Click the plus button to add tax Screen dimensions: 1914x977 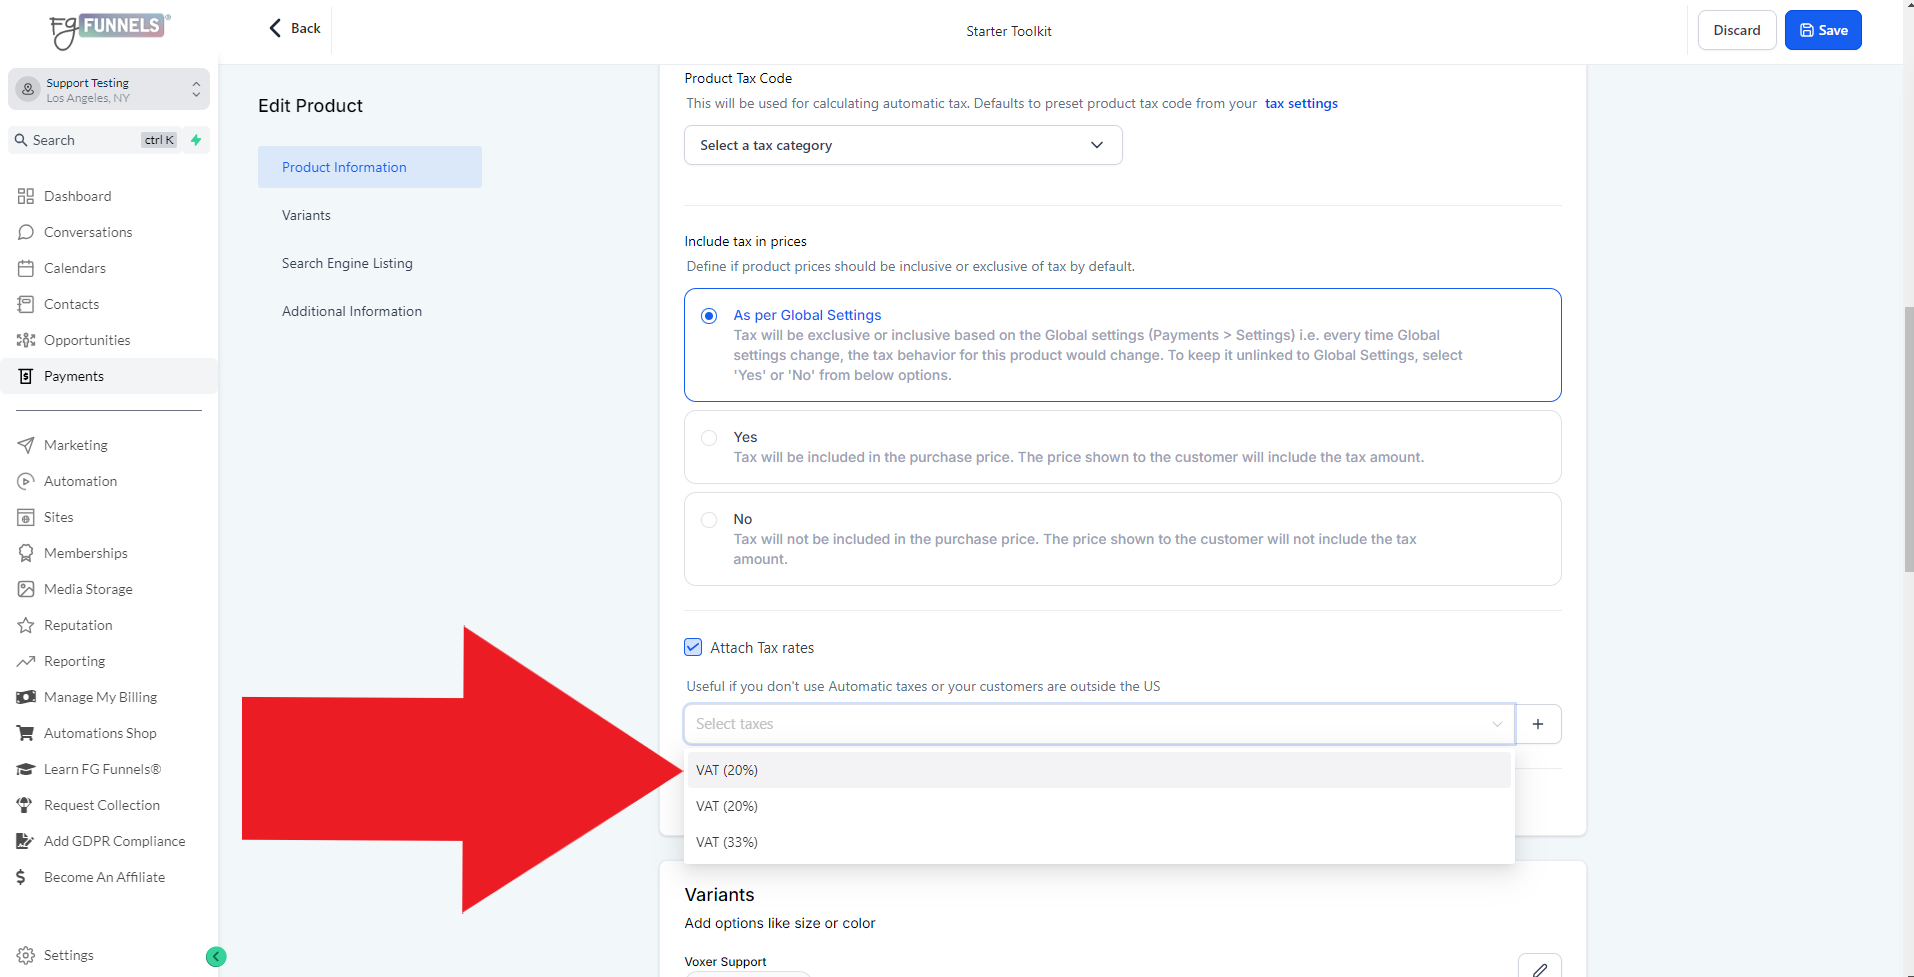coord(1538,724)
